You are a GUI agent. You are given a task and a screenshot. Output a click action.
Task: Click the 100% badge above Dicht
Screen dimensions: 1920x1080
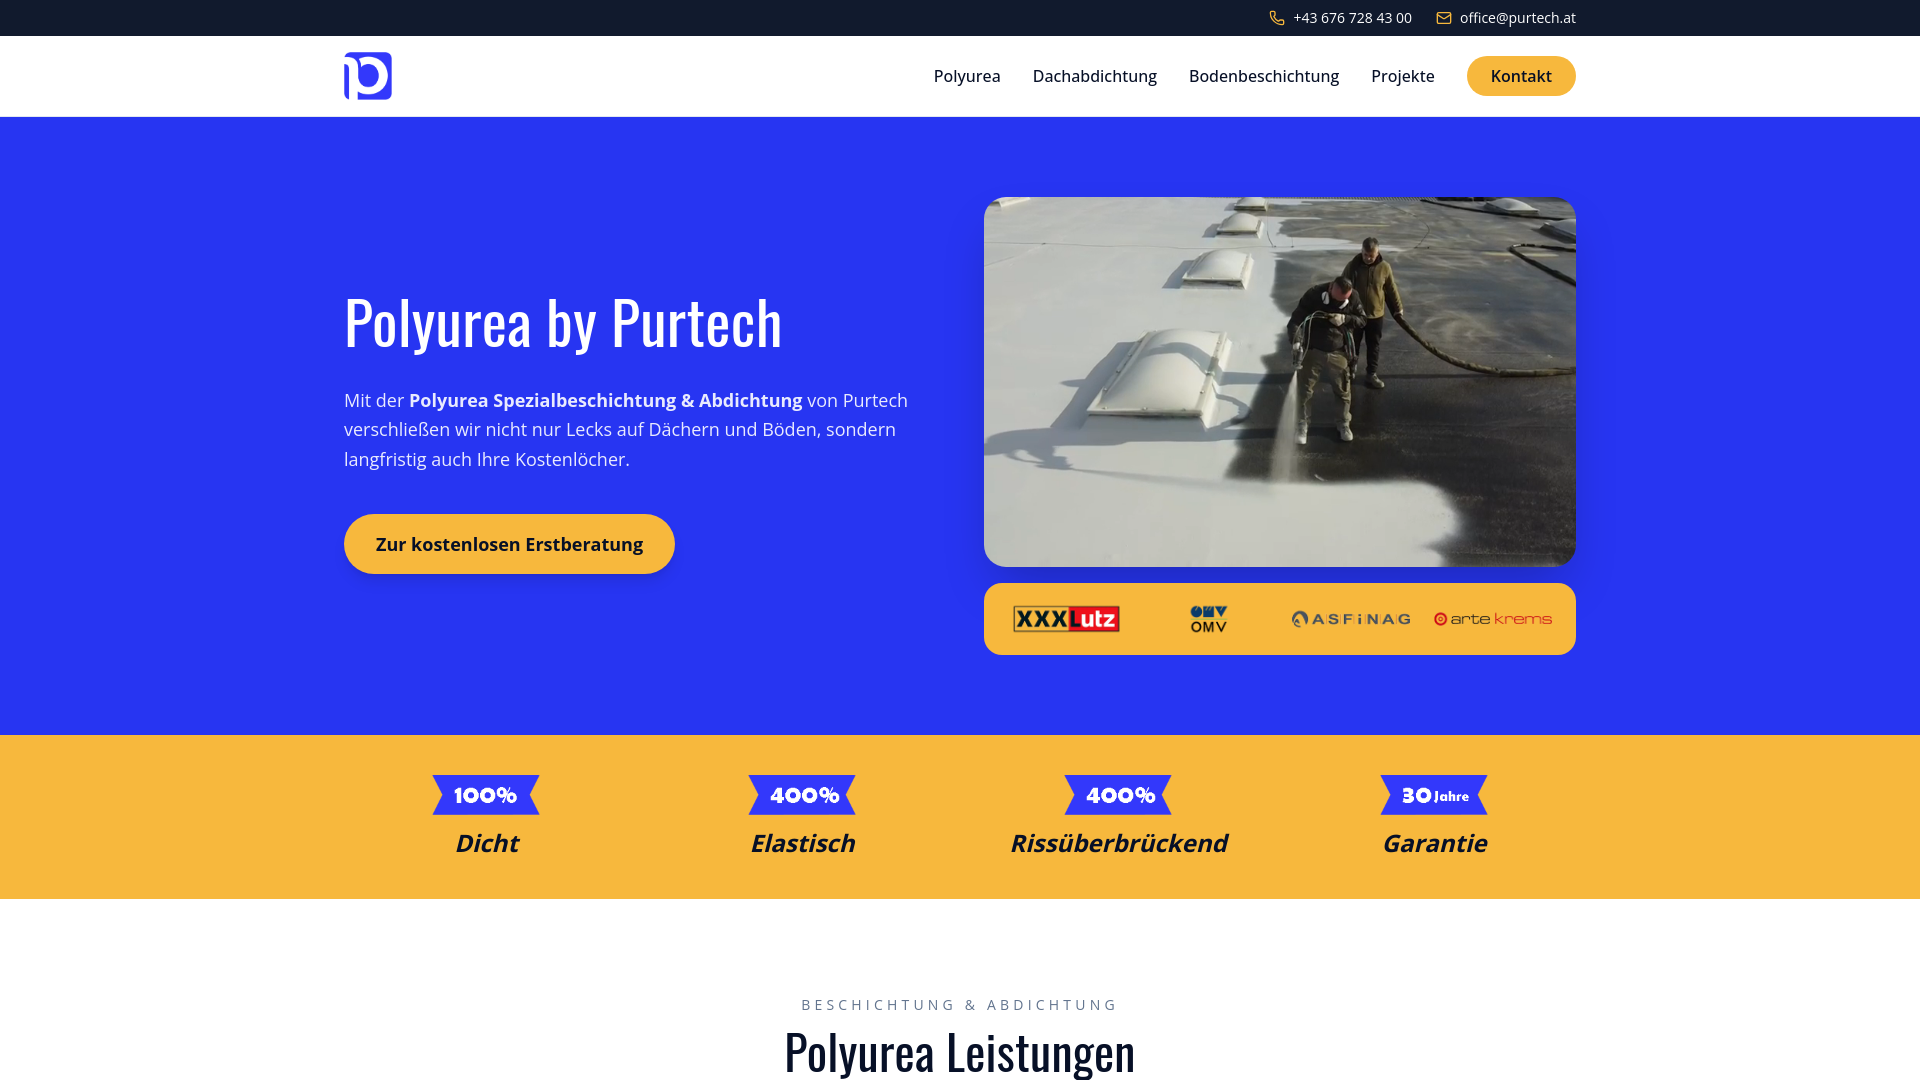[x=486, y=795]
